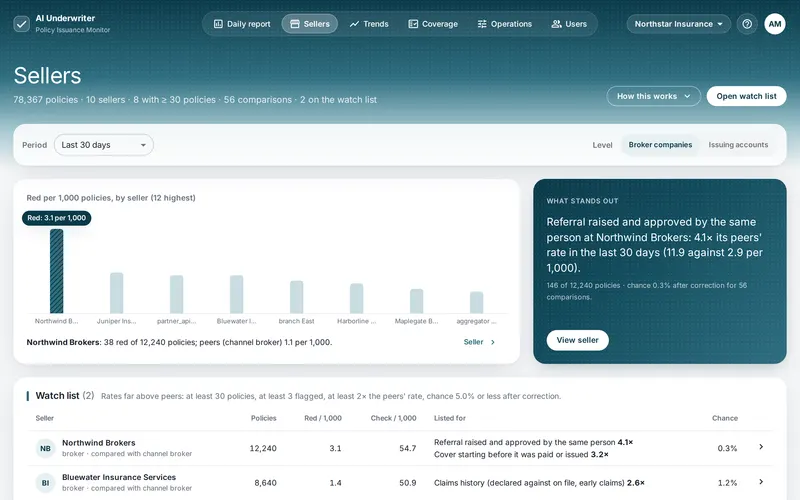Select the partner_api chart bar
Screen dimensions: 800x500
point(177,294)
